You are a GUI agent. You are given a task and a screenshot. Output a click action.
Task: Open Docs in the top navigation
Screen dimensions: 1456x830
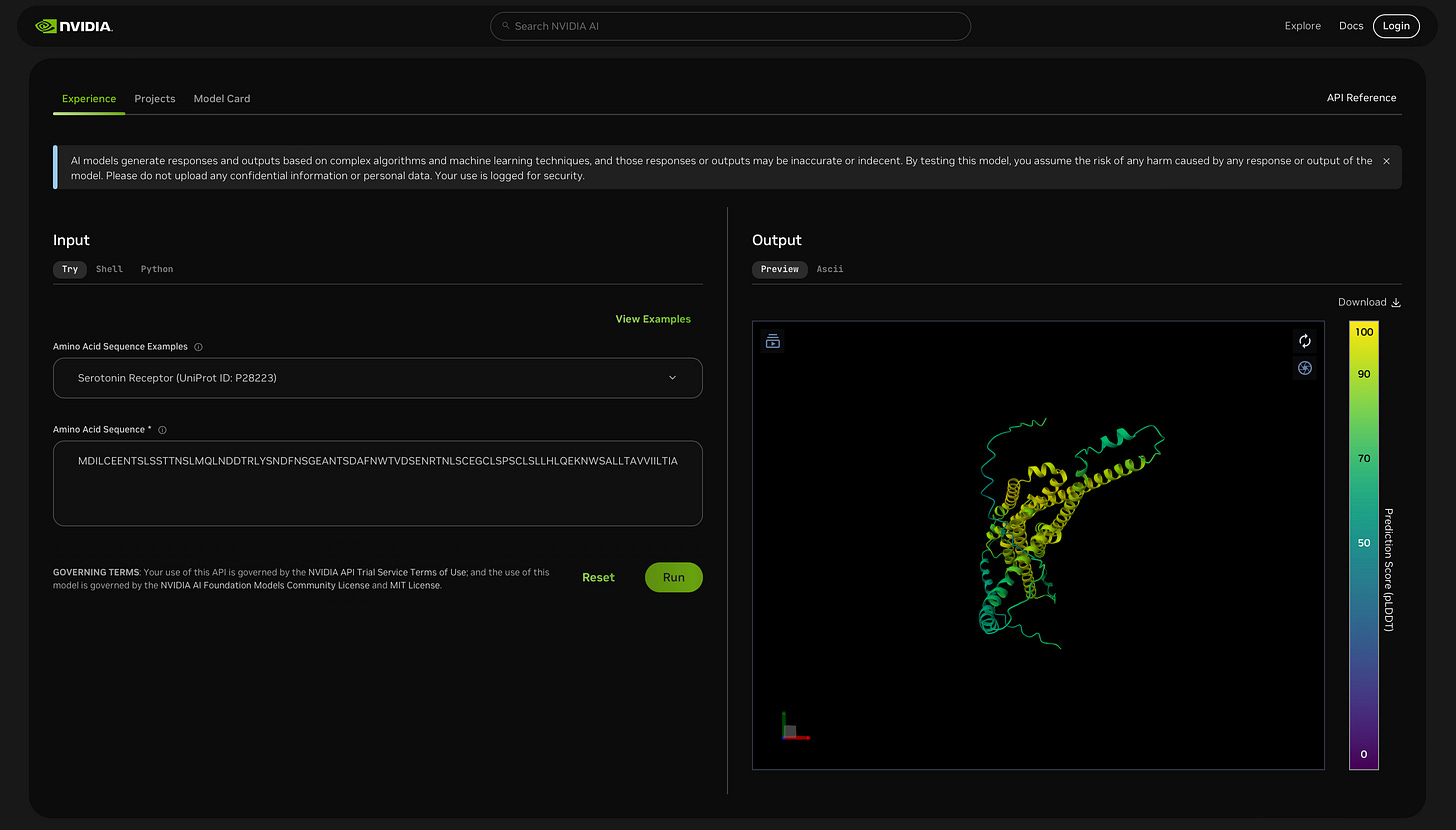tap(1351, 26)
